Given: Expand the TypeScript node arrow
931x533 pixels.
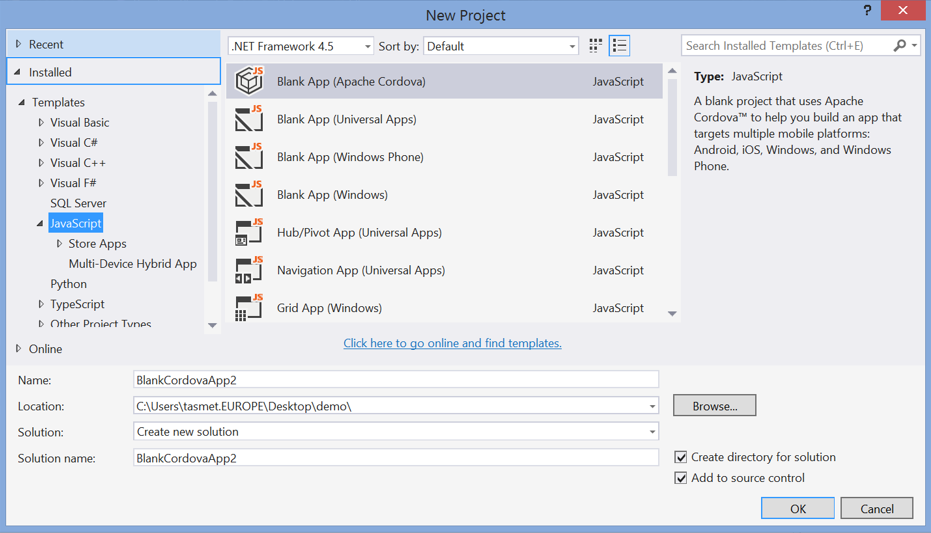Looking at the screenshot, I should tap(41, 304).
